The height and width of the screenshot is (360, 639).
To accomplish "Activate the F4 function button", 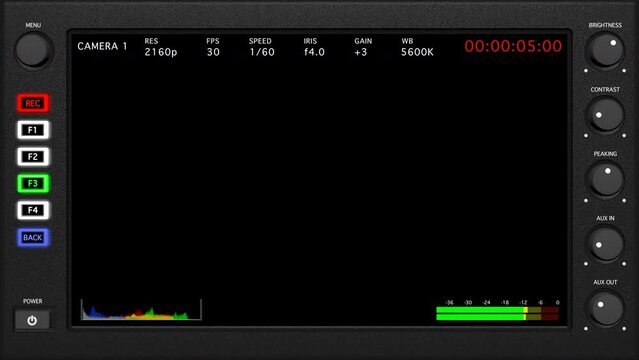I will pos(33,210).
